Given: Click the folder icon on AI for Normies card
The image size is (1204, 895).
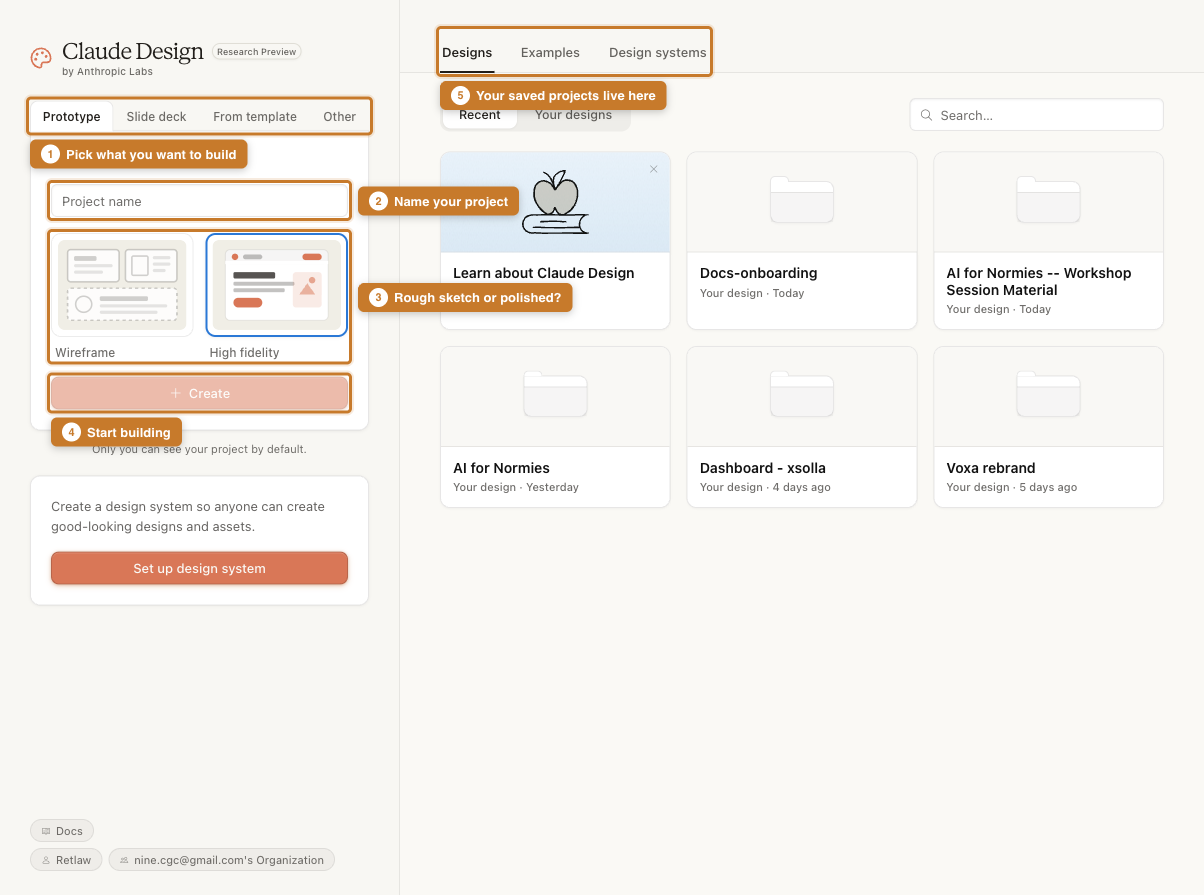Looking at the screenshot, I should [x=555, y=394].
